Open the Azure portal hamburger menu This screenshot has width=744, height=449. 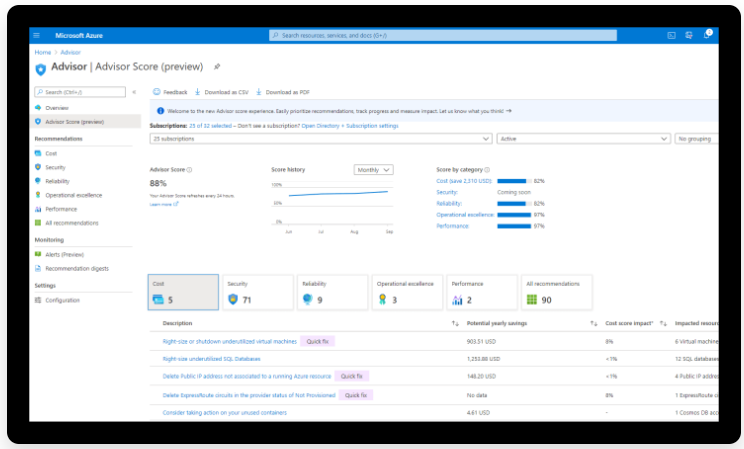pos(38,35)
